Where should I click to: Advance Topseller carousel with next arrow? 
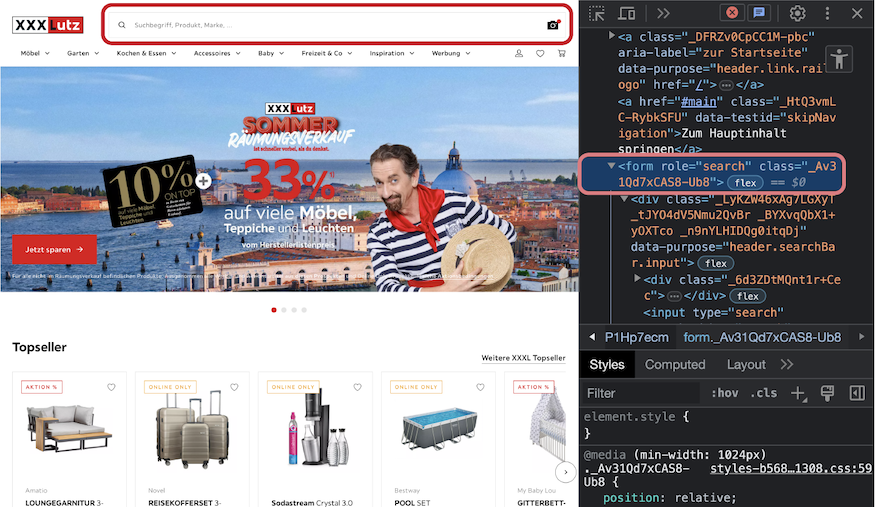(x=566, y=472)
